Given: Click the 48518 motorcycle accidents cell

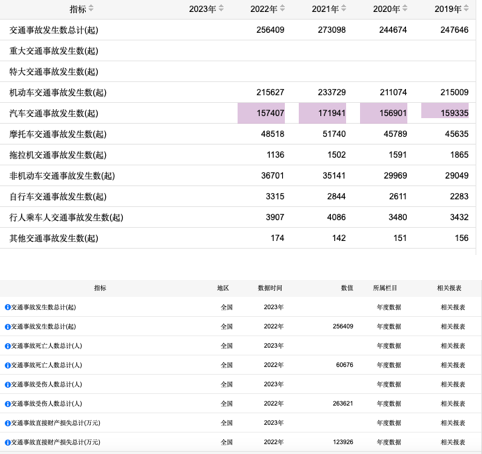Looking at the screenshot, I should click(x=273, y=134).
